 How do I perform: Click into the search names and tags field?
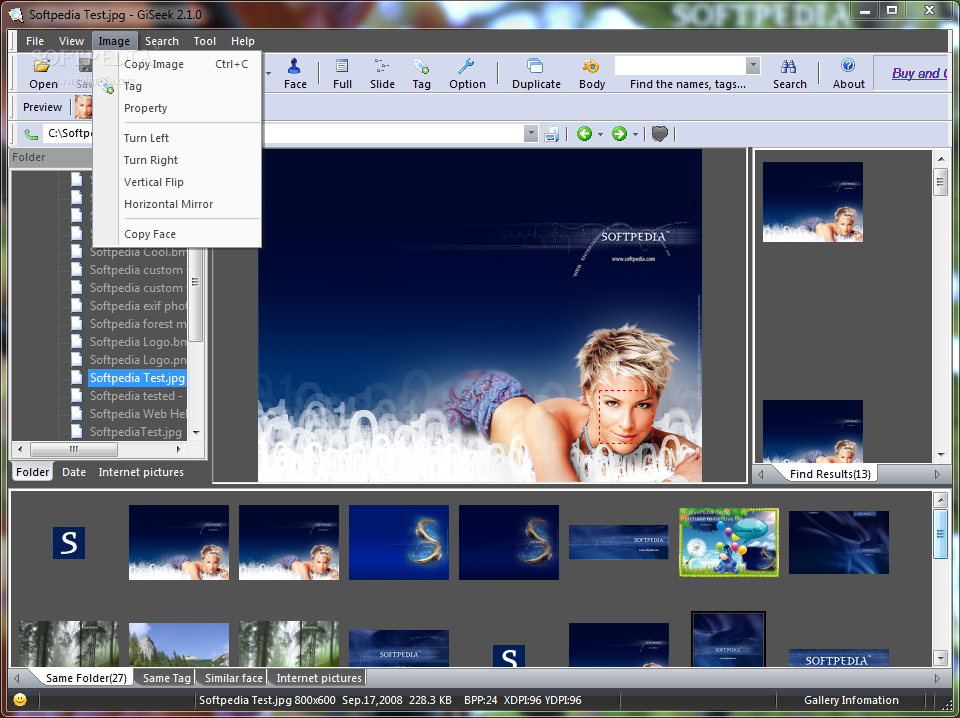pyautogui.click(x=680, y=65)
